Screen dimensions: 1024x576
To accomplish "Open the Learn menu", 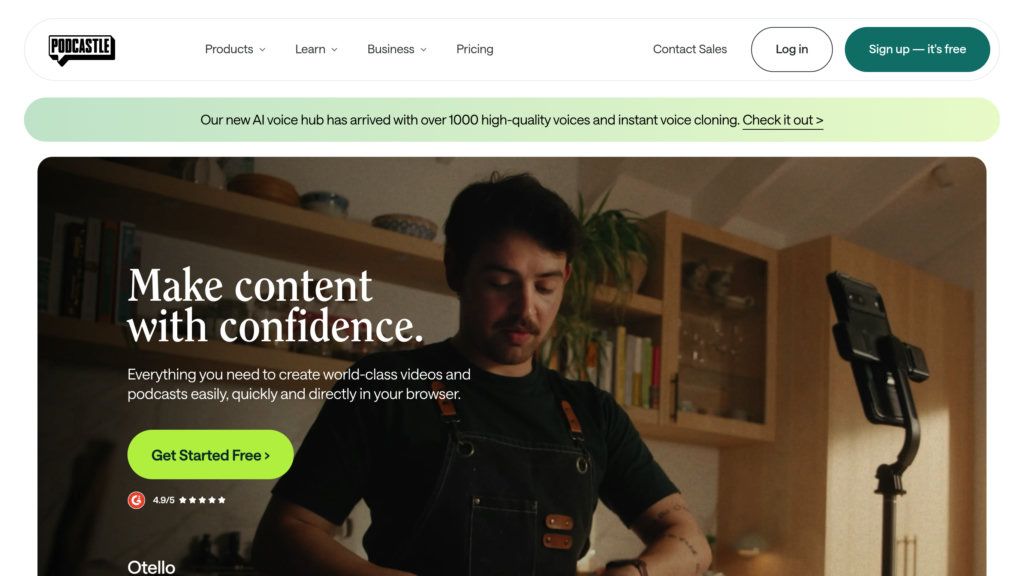I will pos(316,49).
